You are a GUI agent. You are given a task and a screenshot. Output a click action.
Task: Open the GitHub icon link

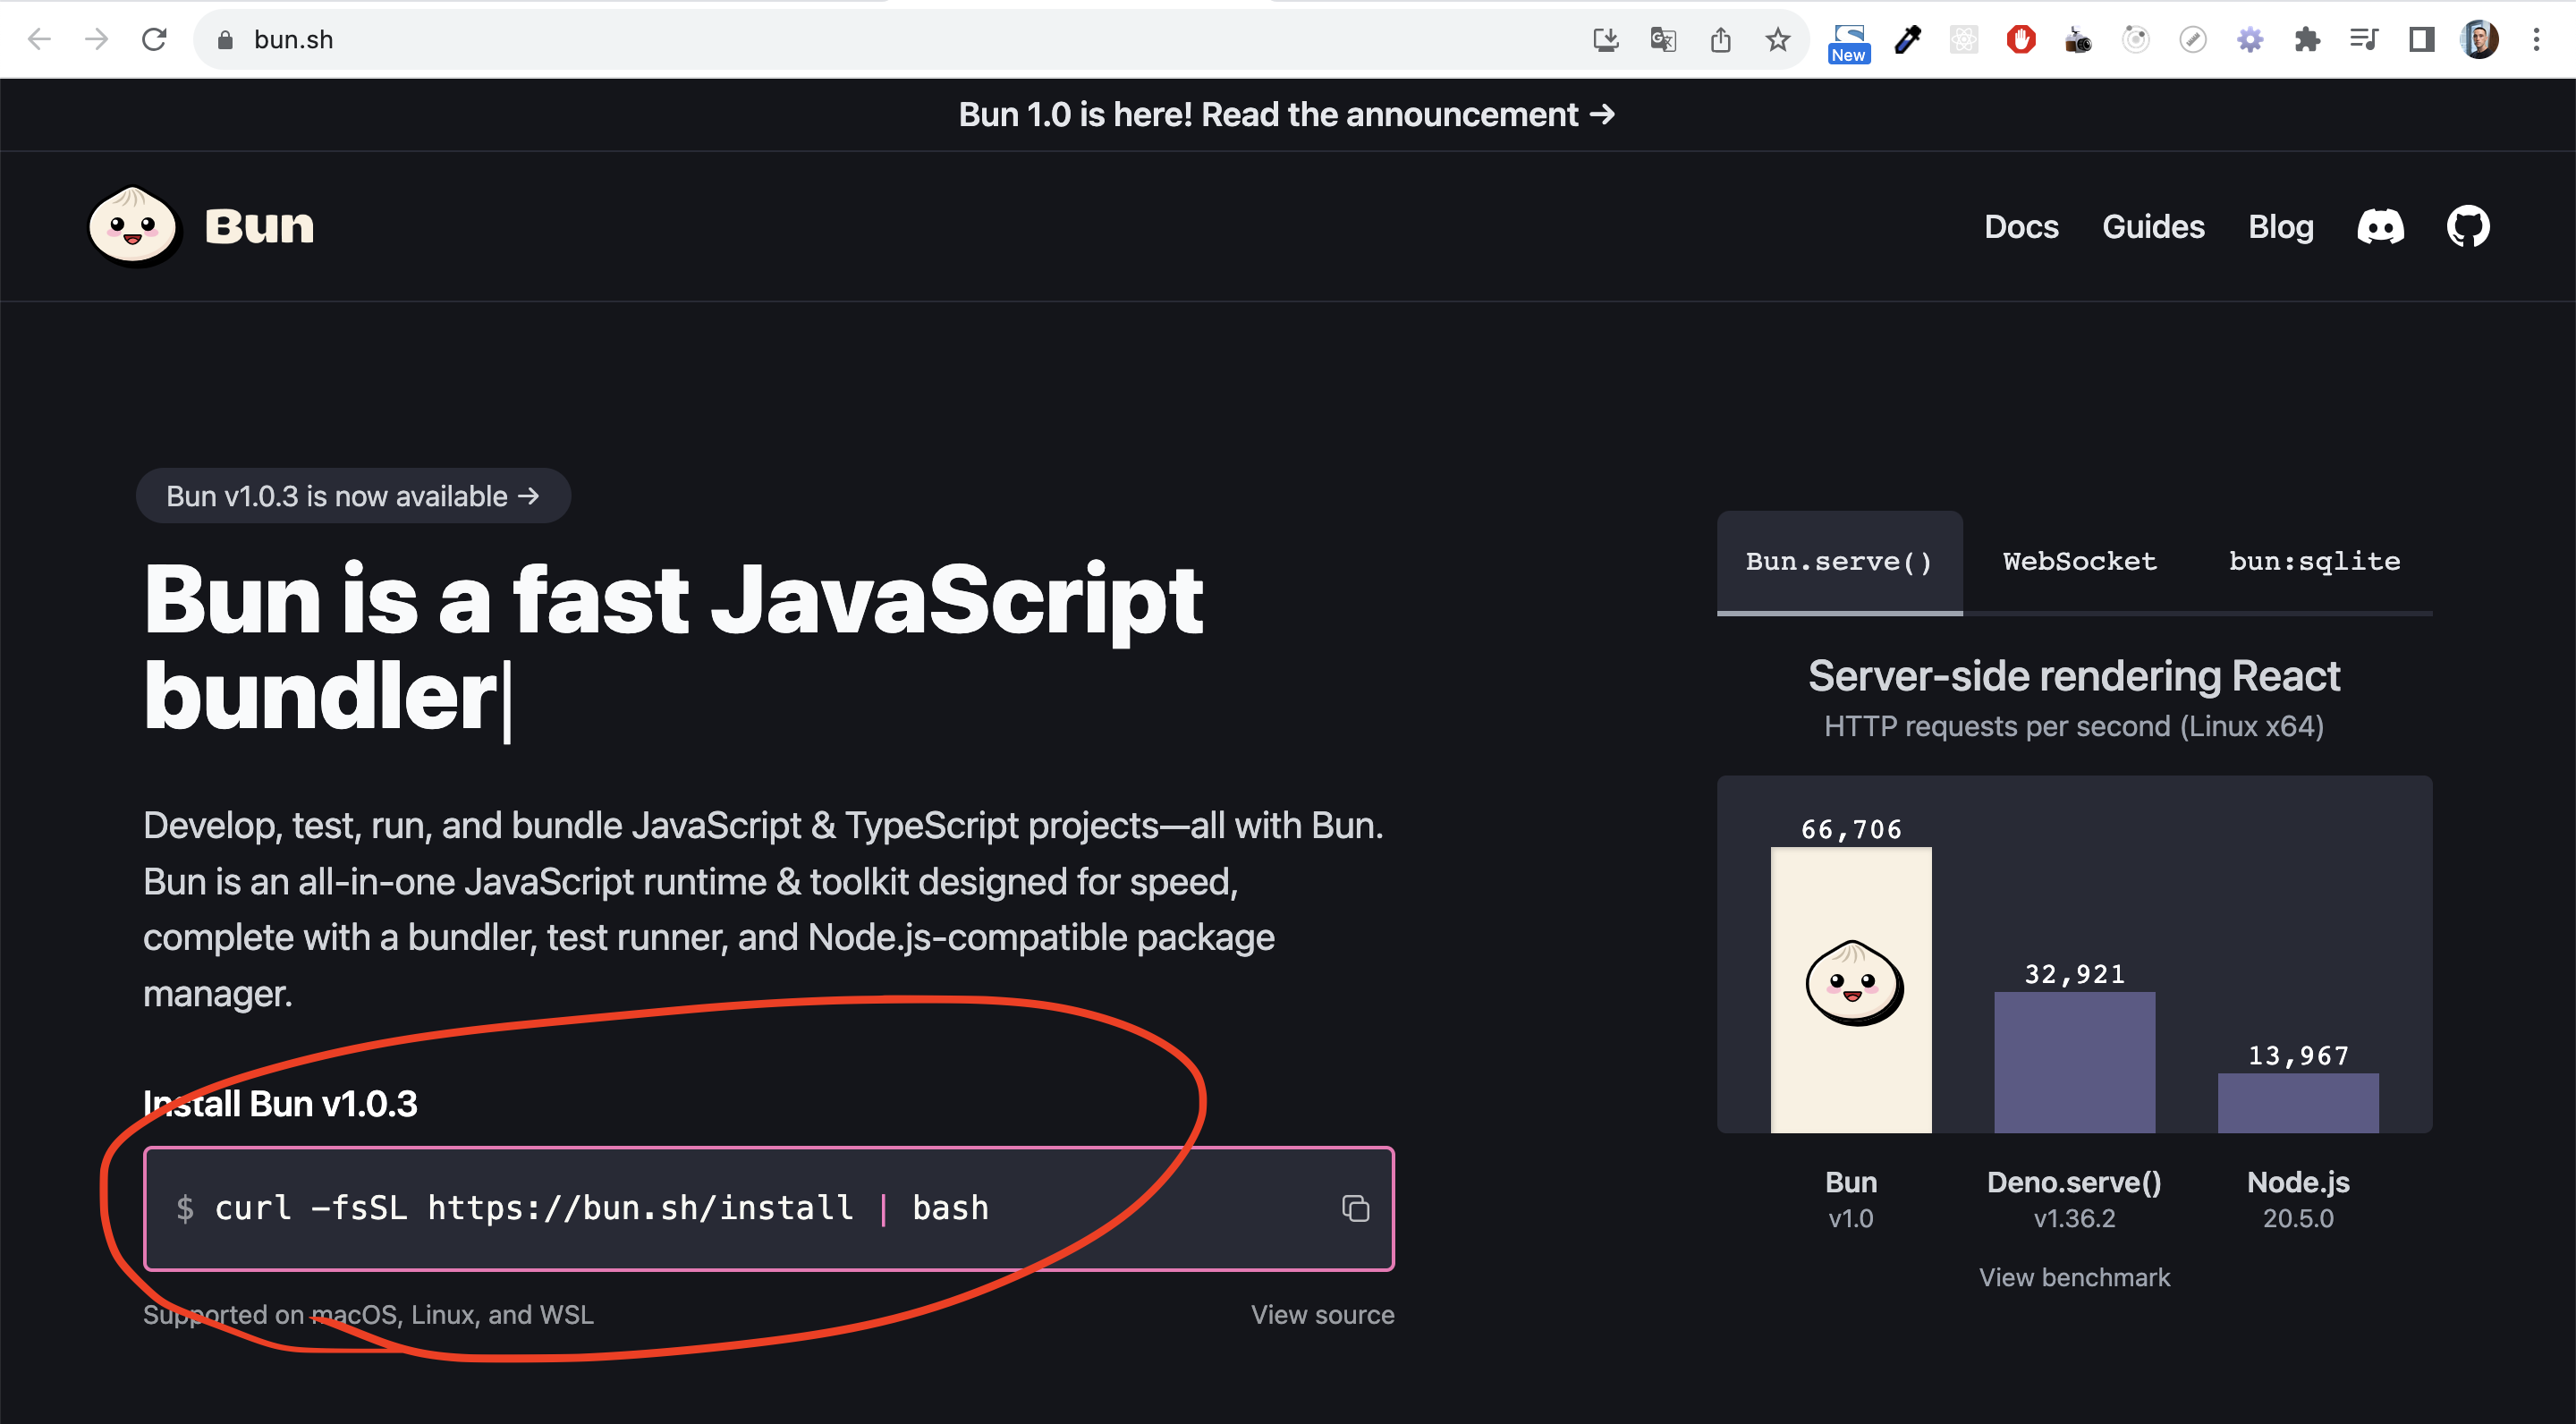point(2468,227)
